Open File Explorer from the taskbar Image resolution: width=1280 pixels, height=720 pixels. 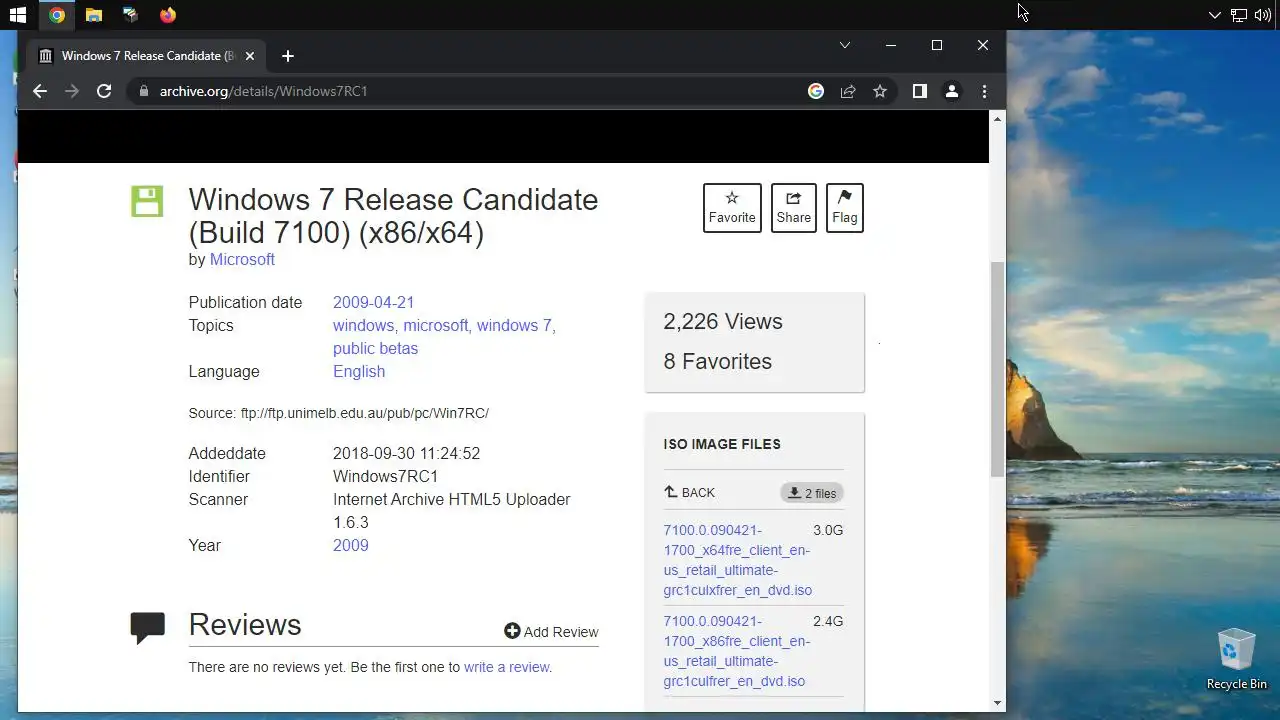coord(93,15)
